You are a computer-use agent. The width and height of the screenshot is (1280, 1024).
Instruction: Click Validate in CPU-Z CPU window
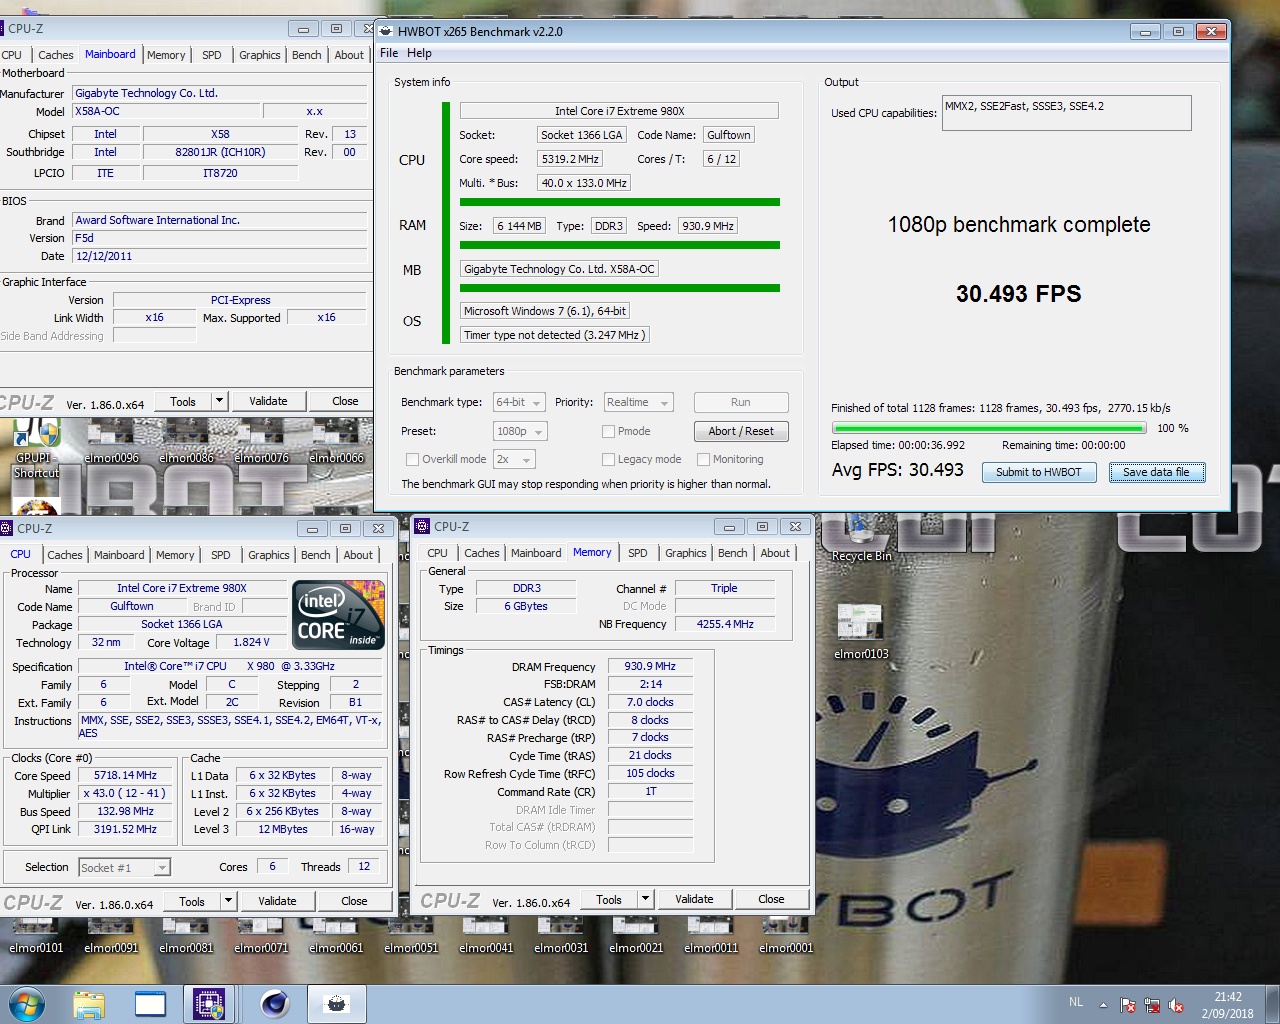pos(277,901)
